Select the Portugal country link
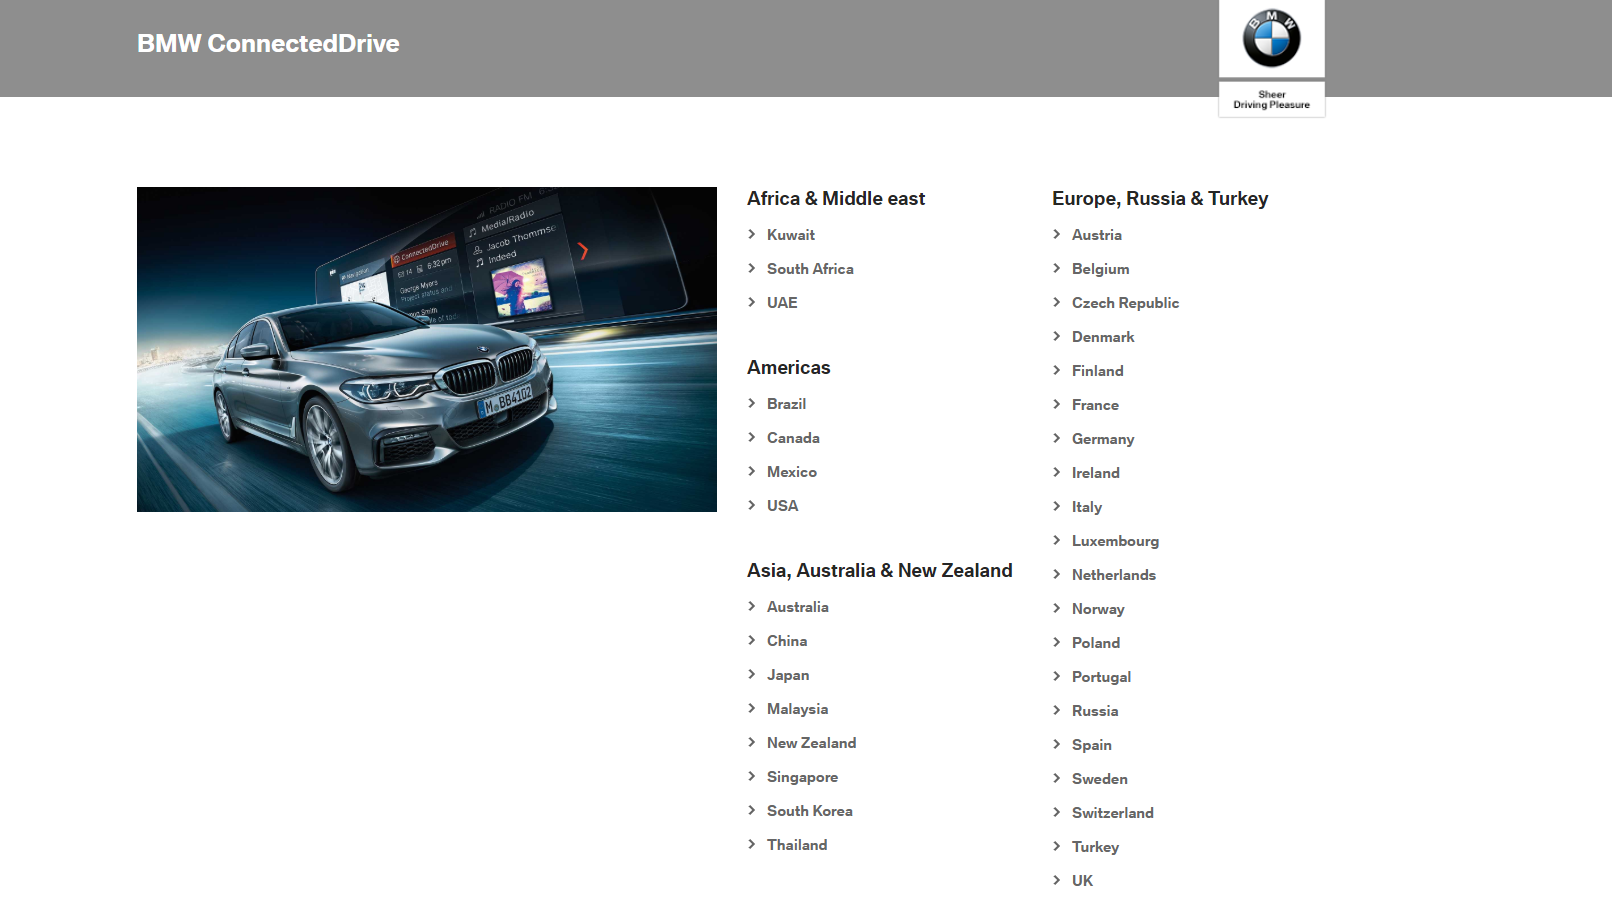Screen dimensions: 1612x919 (x=1101, y=677)
